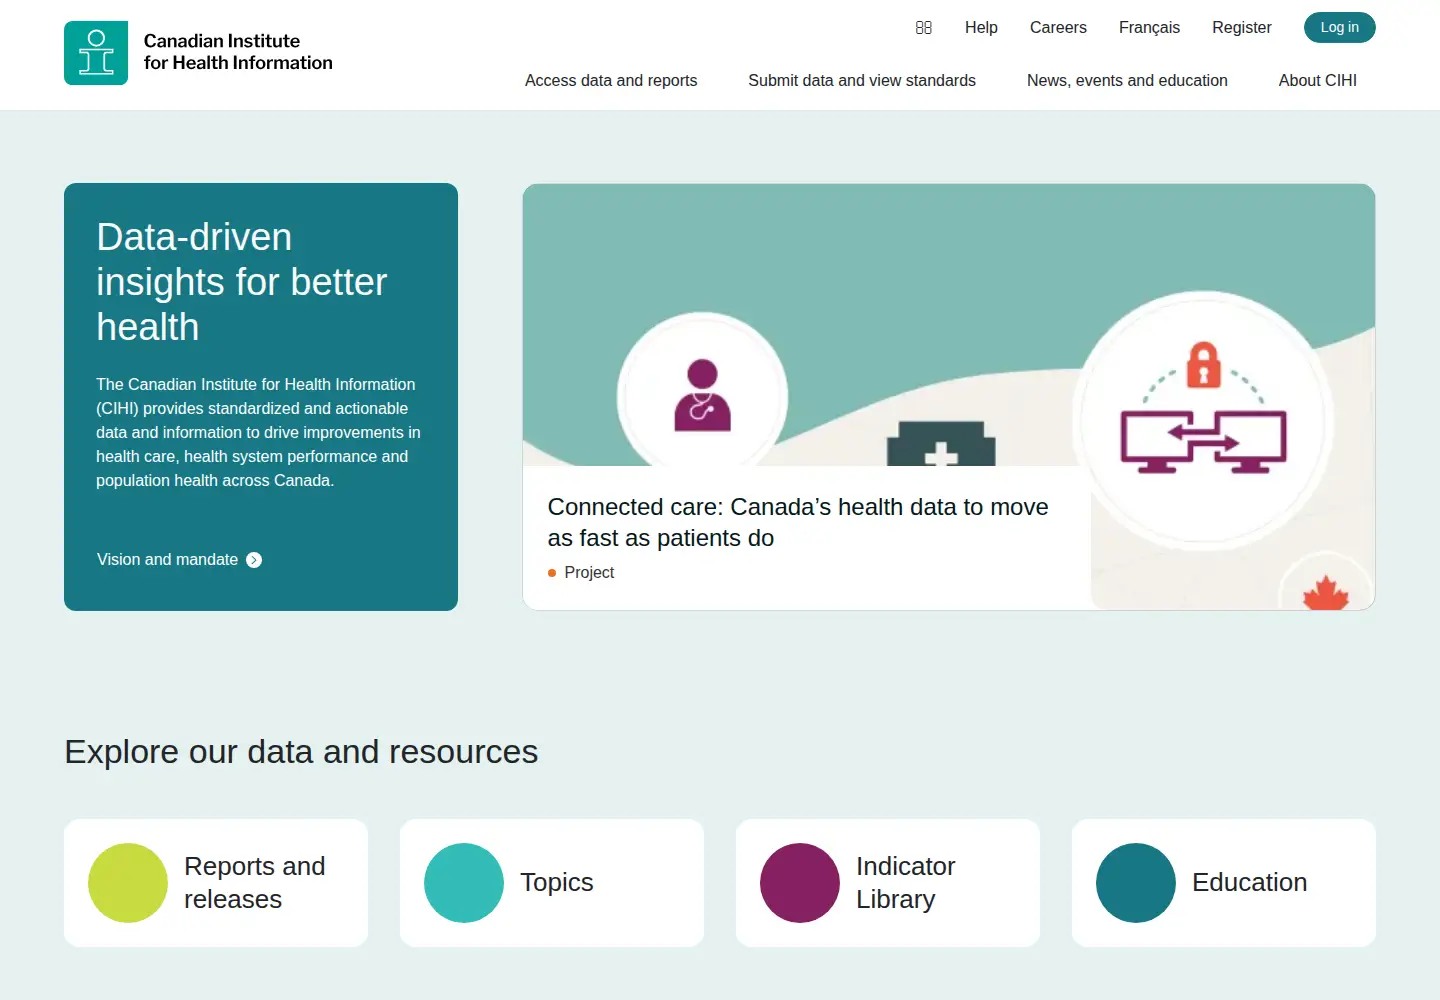Open the Education card label
Viewport: 1440px width, 1000px height.
pos(1250,882)
